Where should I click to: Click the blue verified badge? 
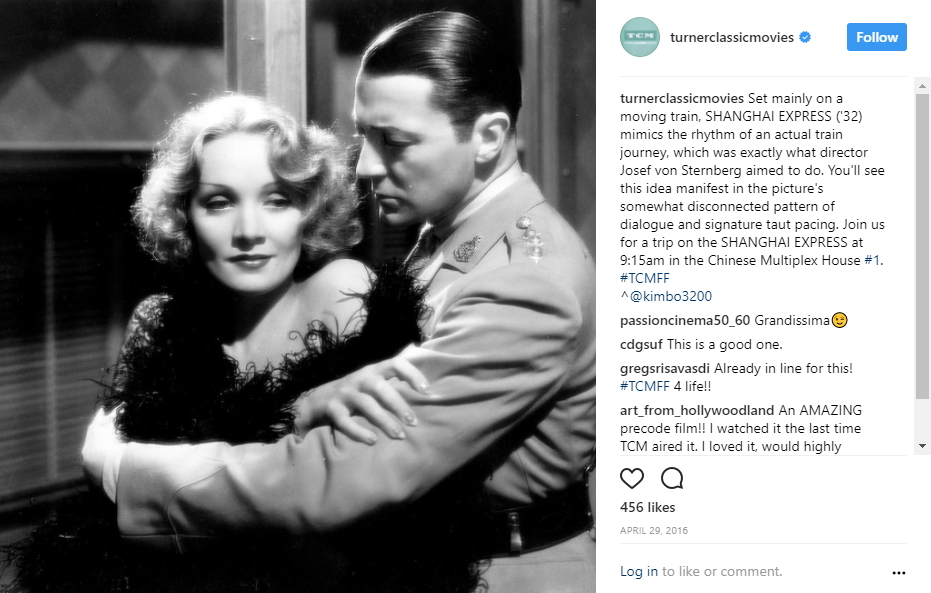(x=805, y=37)
